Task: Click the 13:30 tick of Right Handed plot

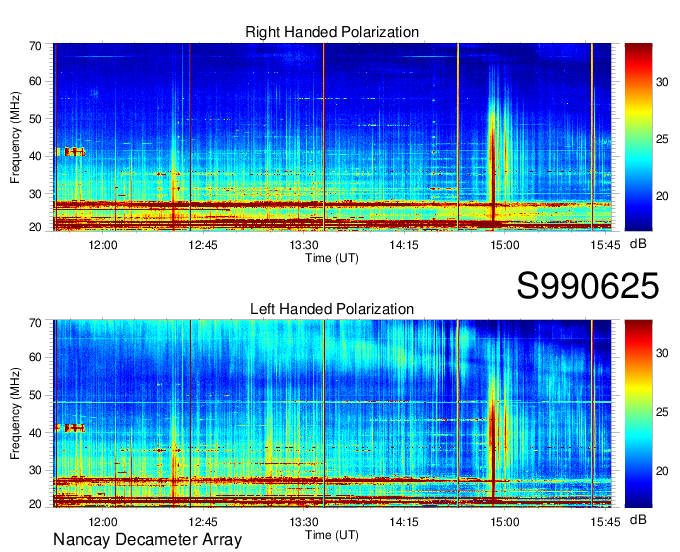Action: point(304,245)
